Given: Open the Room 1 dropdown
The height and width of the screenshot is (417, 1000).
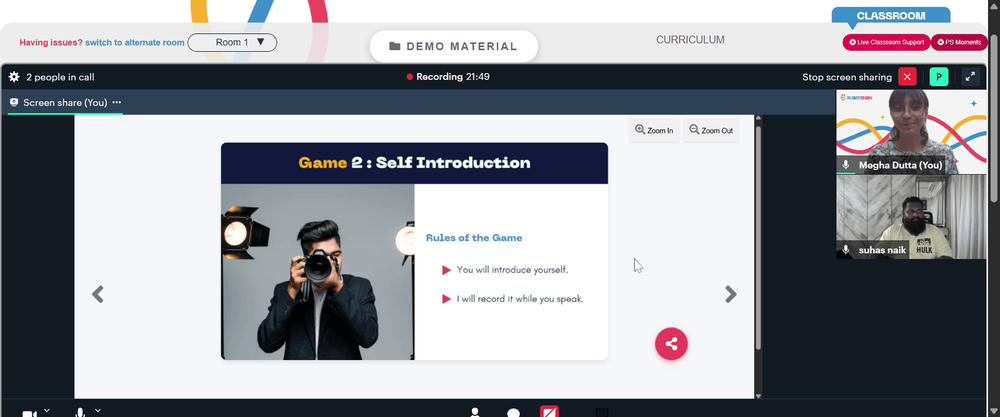Looking at the screenshot, I should 232,42.
